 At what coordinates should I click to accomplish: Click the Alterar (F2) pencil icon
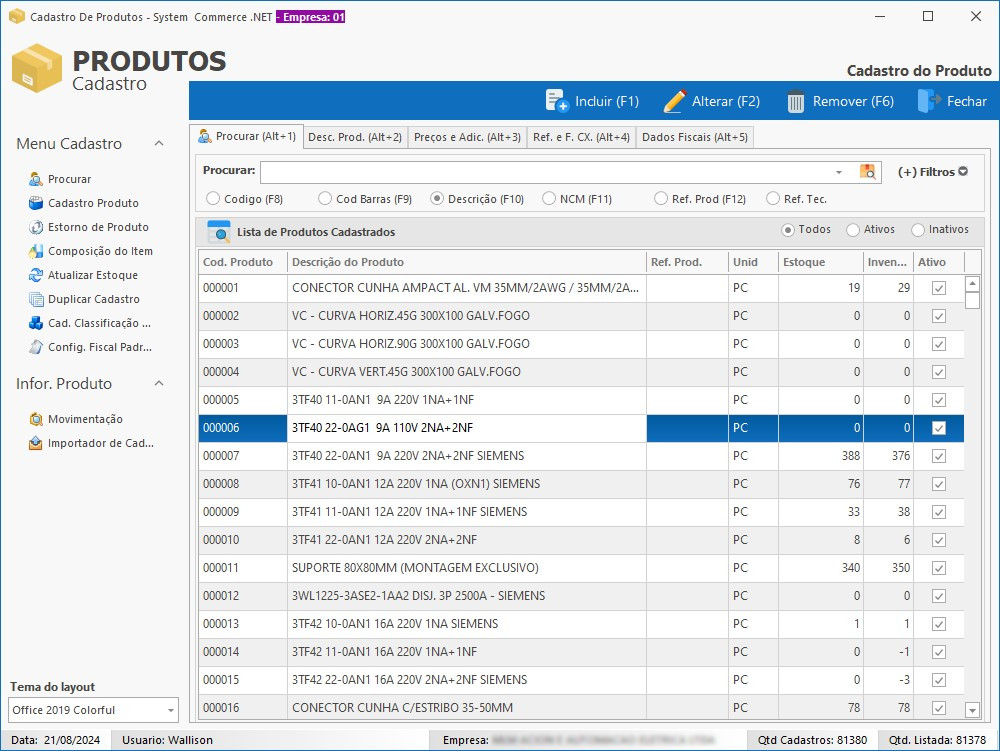(675, 101)
